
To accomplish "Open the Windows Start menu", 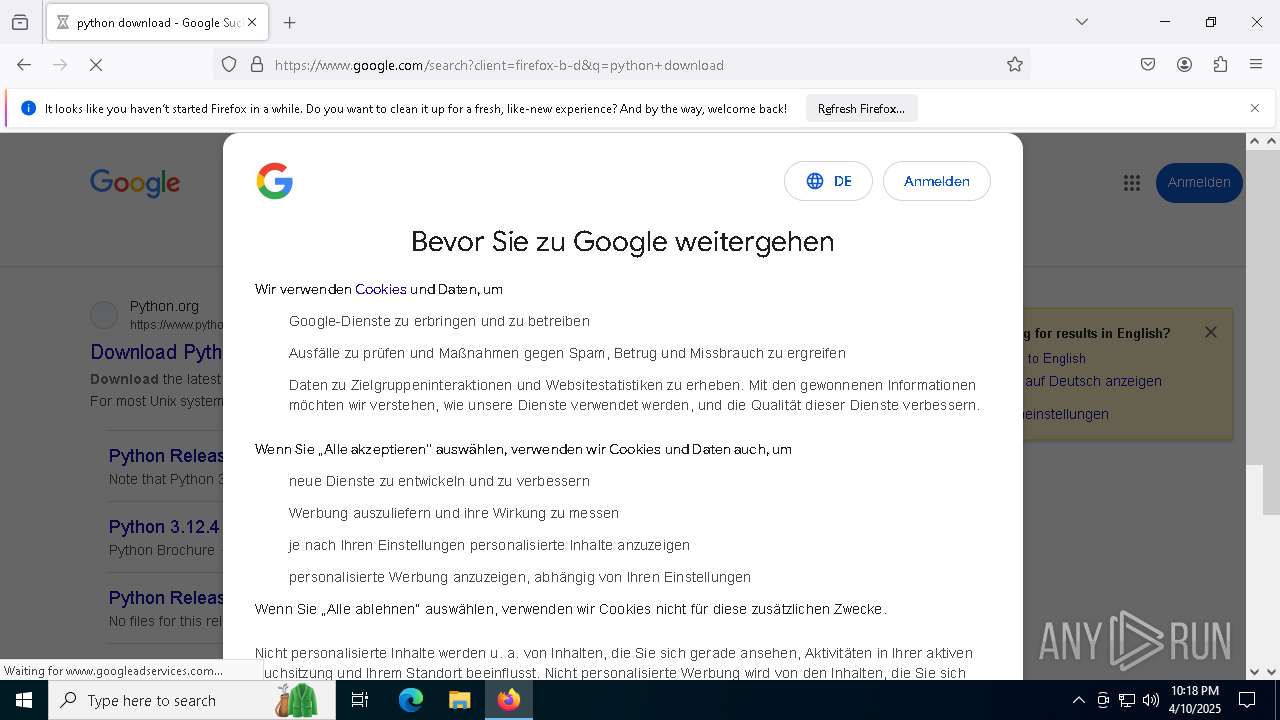I will pyautogui.click(x=24, y=700).
